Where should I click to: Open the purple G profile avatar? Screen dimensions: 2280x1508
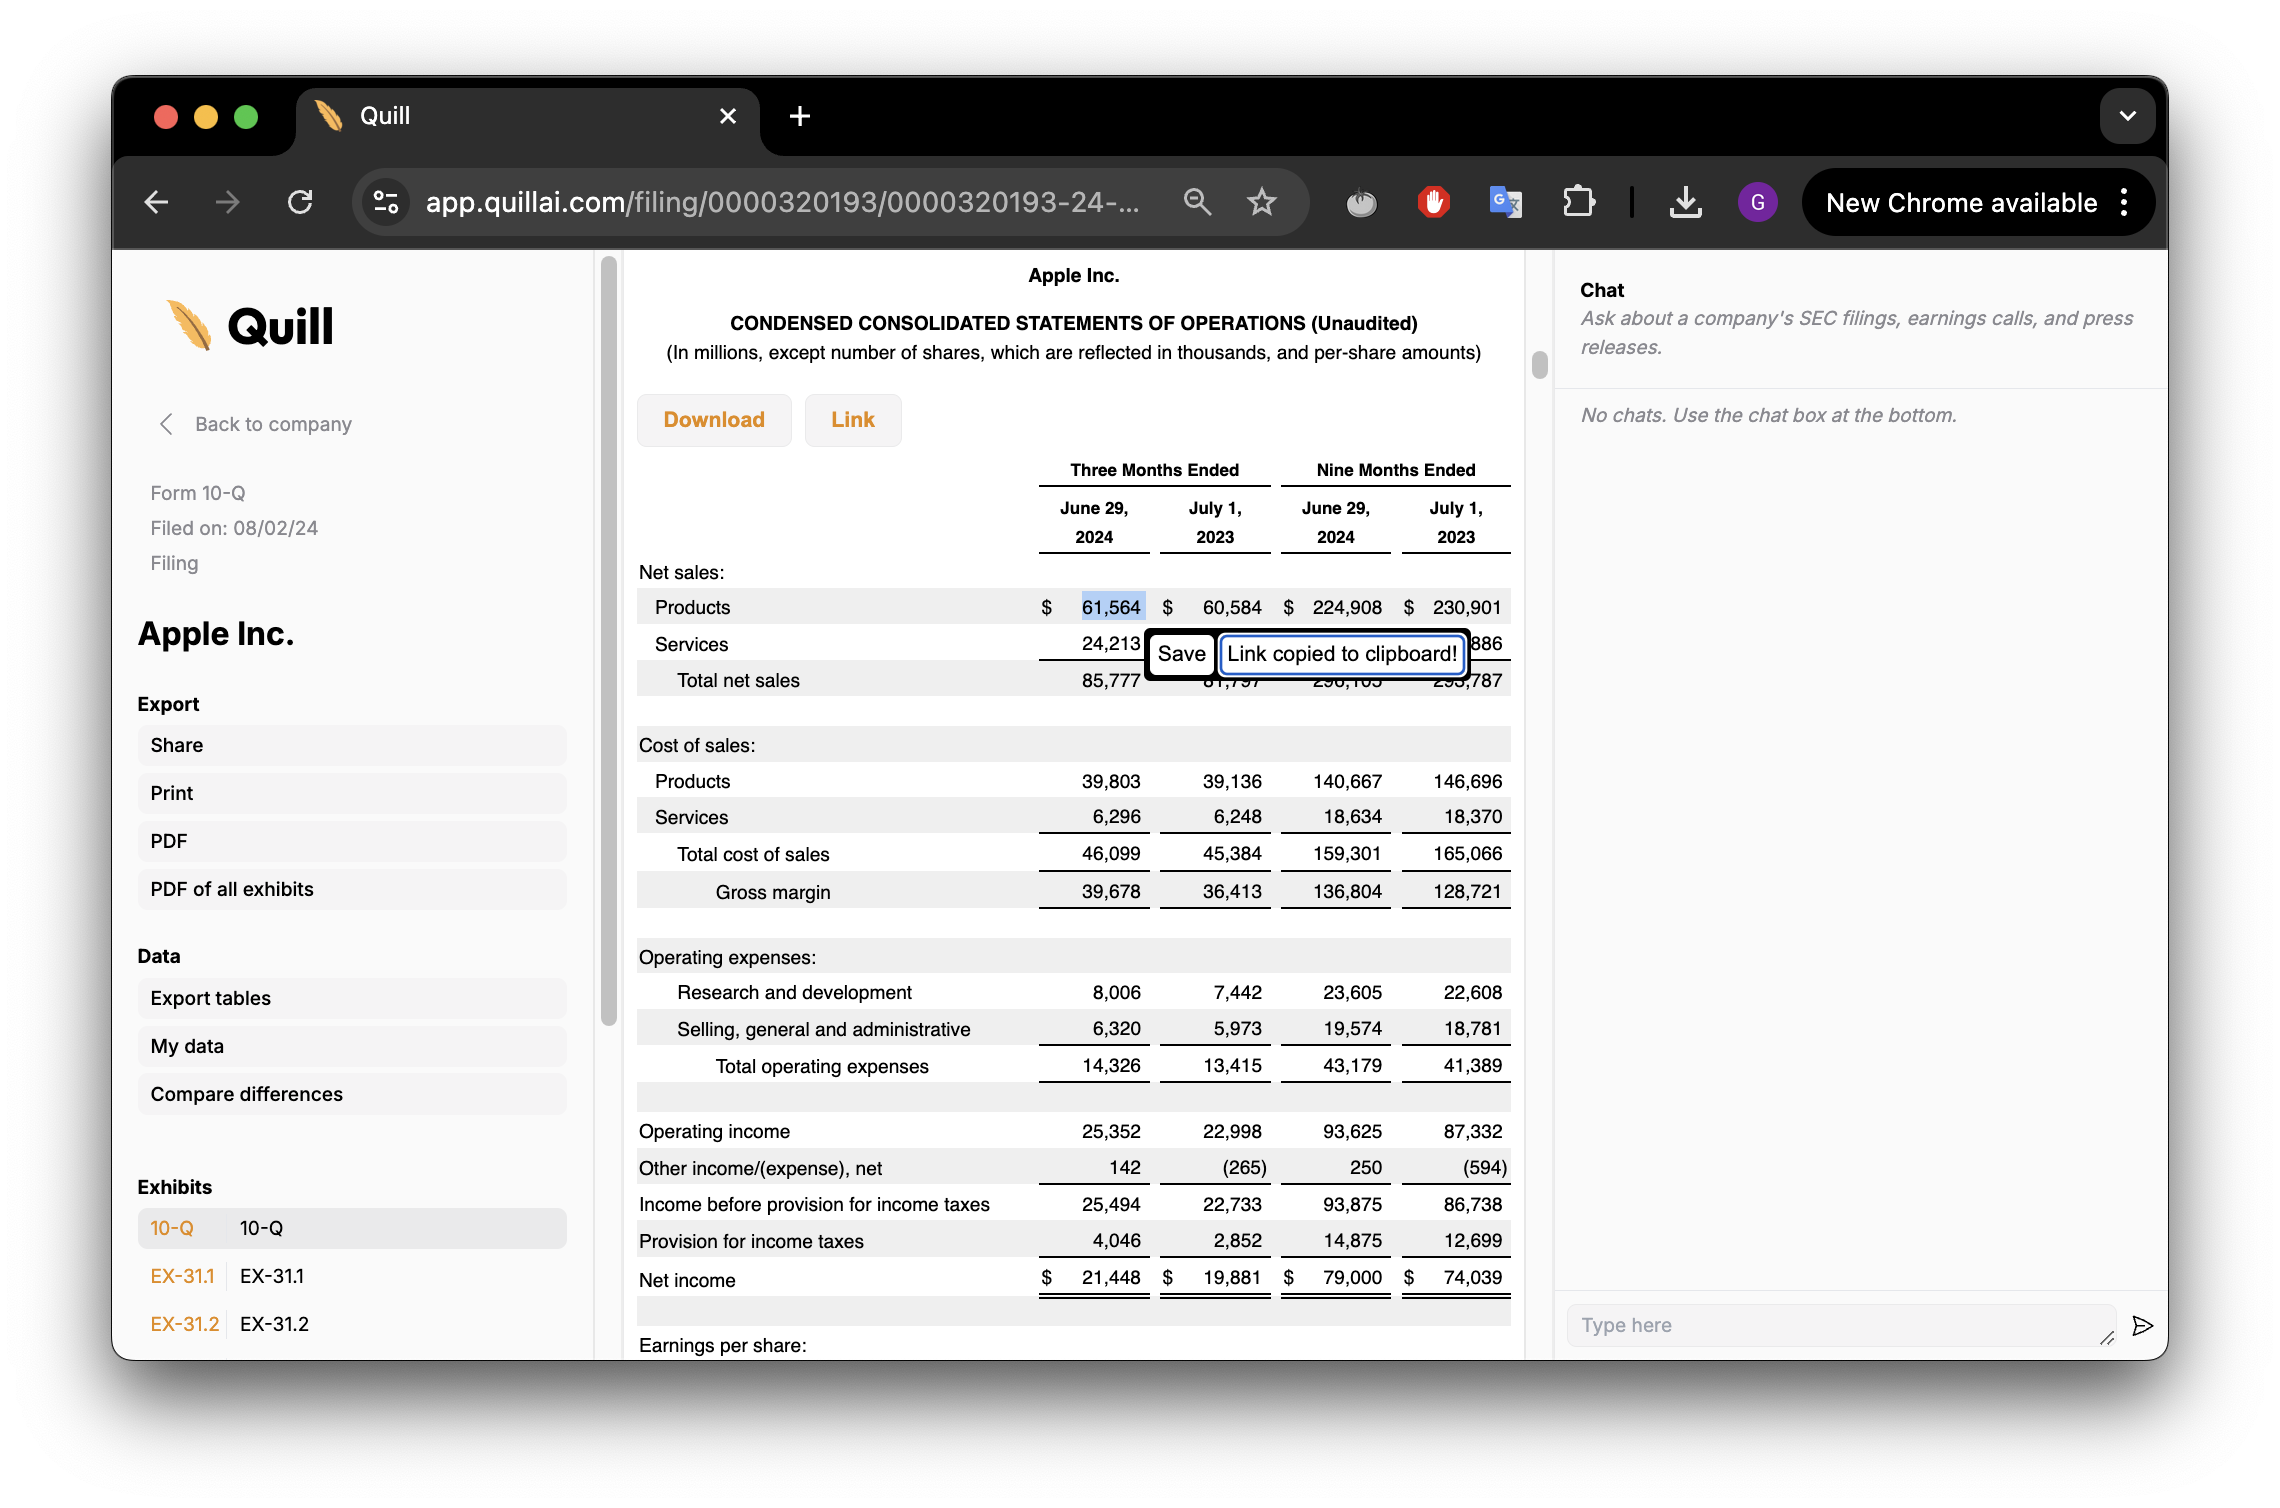point(1757,203)
